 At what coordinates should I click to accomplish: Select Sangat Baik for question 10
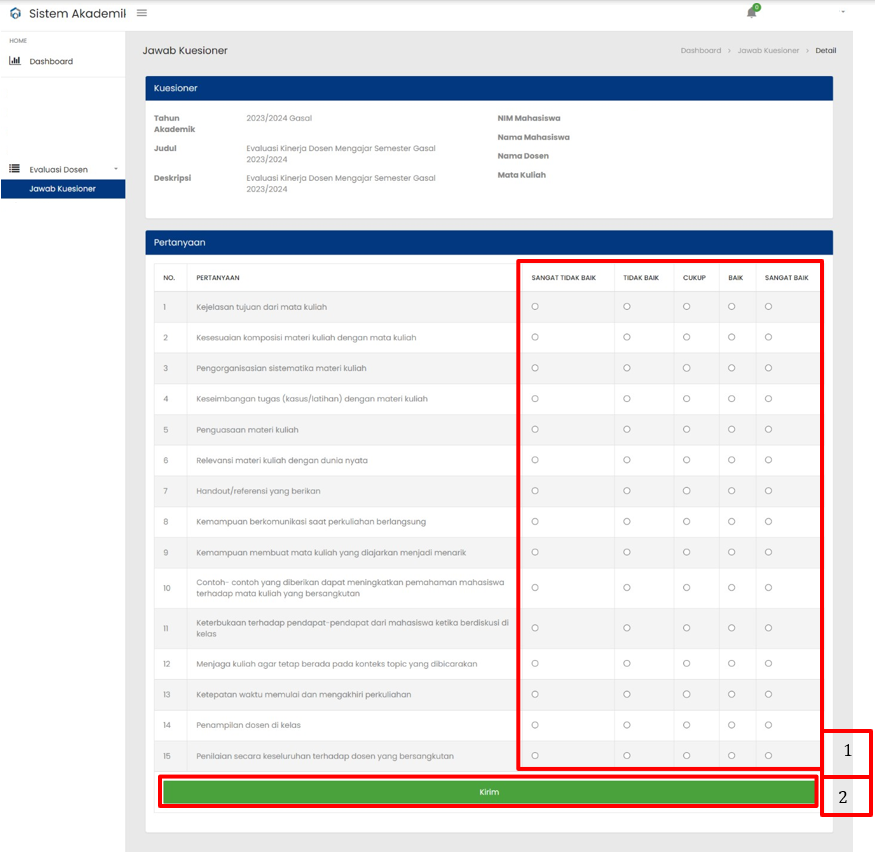coord(768,588)
